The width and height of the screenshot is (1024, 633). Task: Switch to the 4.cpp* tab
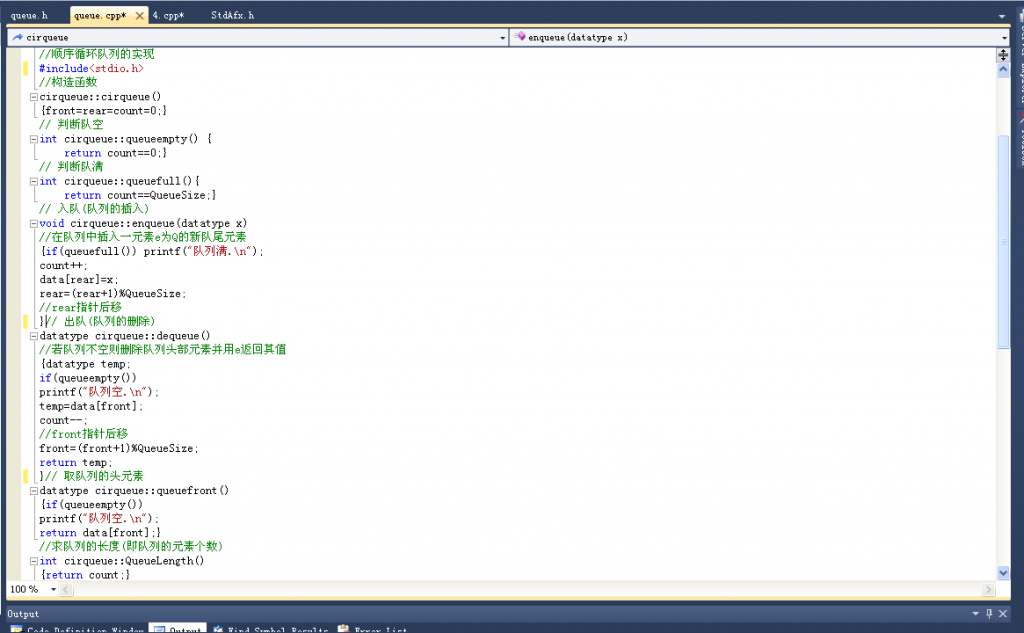point(168,15)
